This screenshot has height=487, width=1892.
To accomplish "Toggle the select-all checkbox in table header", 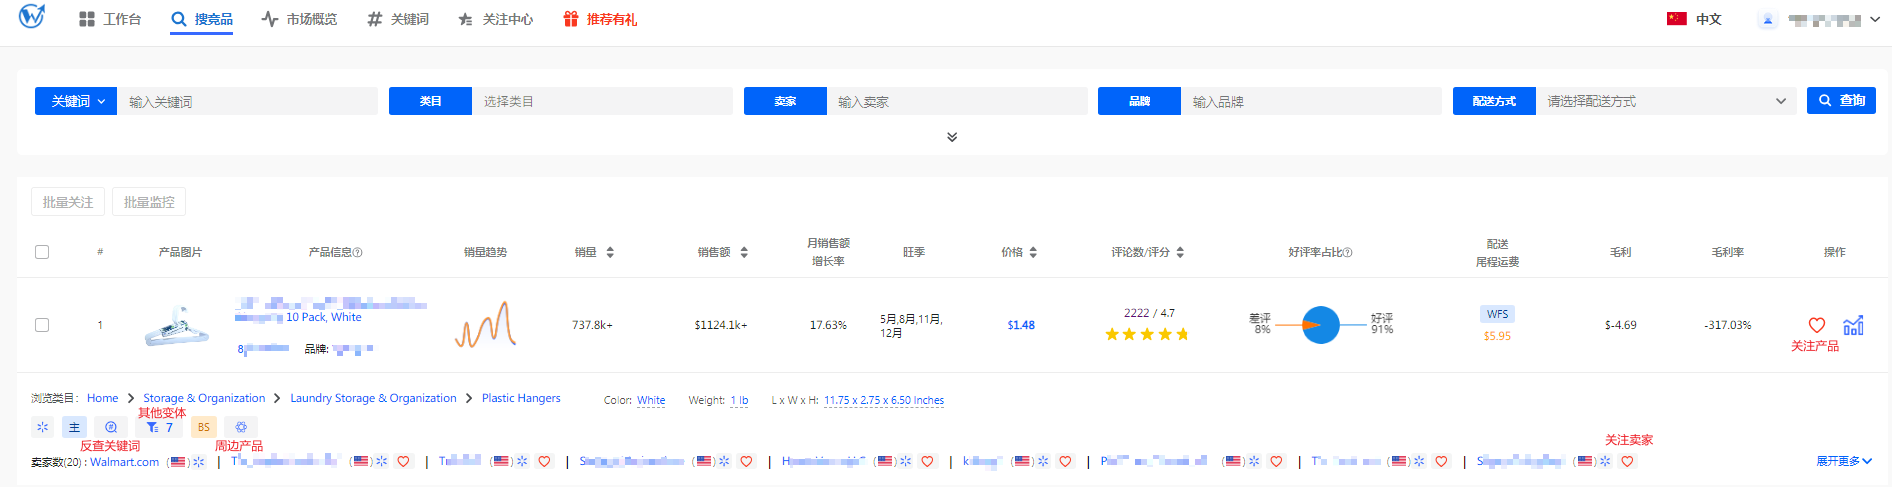I will 42,252.
